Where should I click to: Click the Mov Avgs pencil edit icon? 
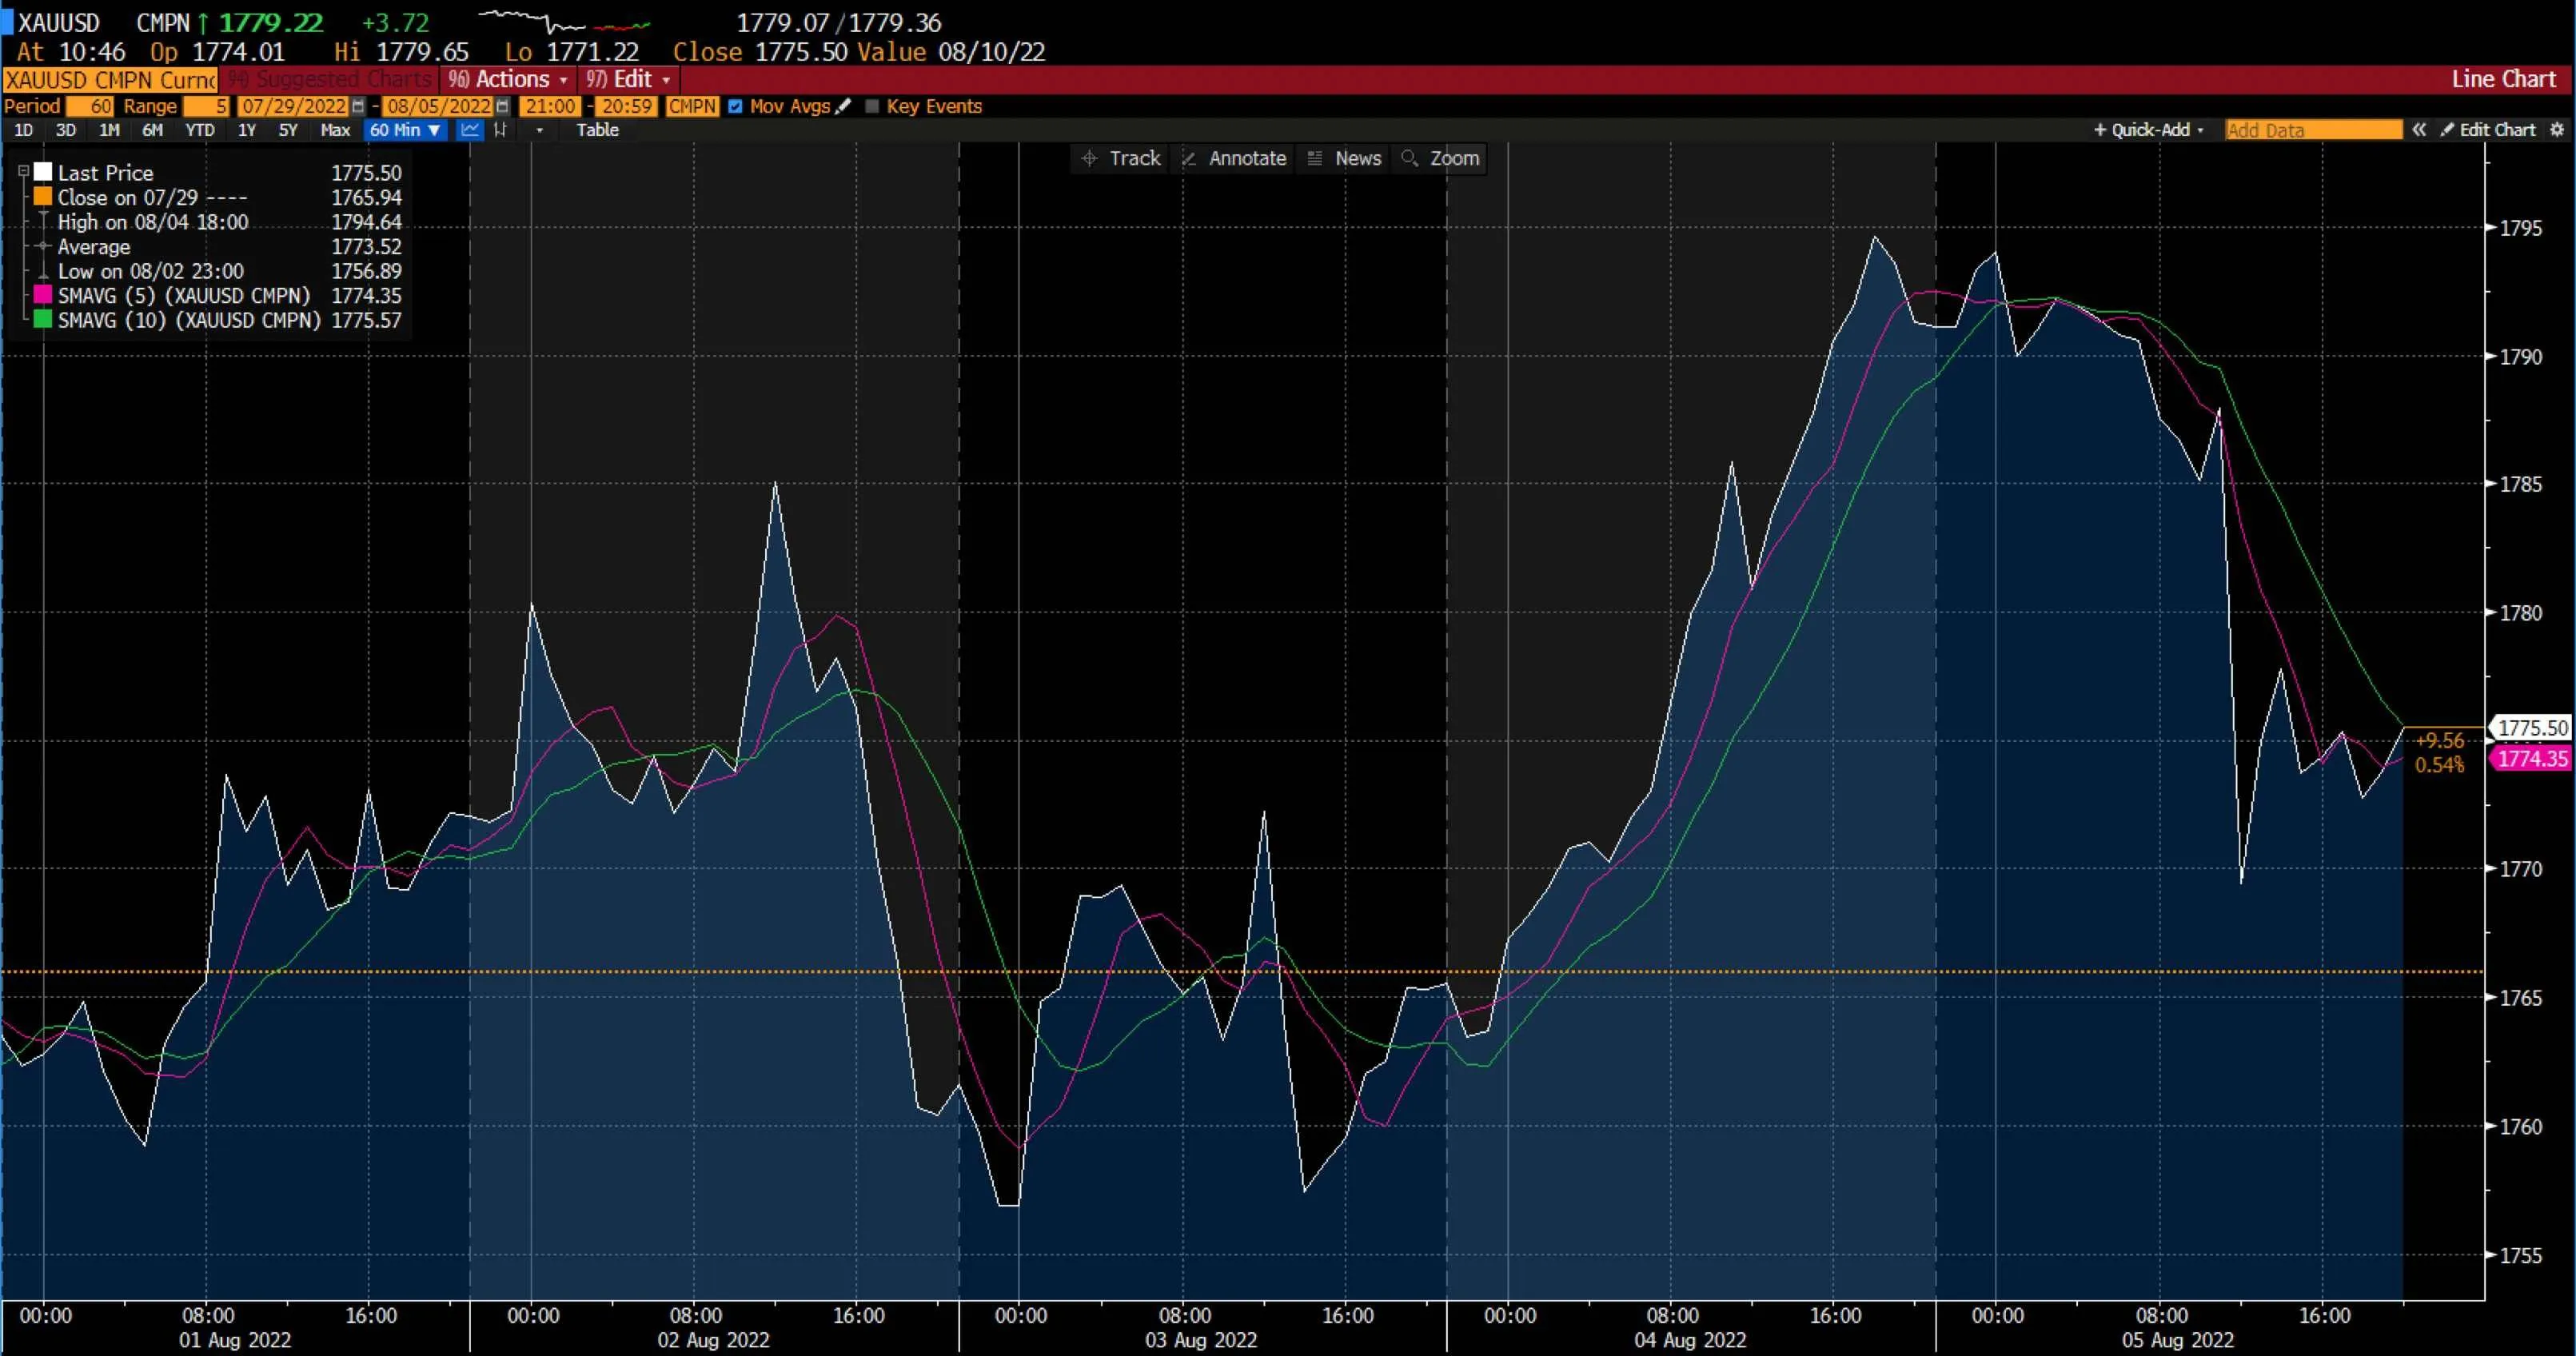pos(843,106)
